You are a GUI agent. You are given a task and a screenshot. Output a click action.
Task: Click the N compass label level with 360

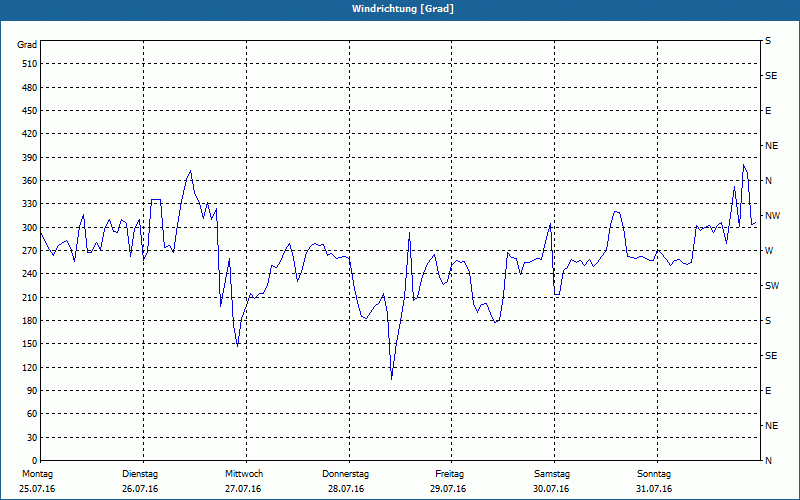(x=768, y=181)
